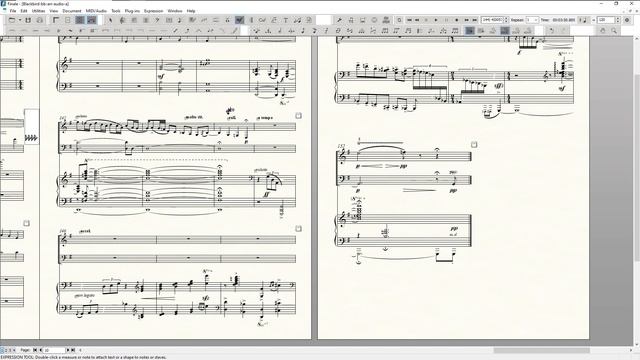The width and height of the screenshot is (640, 360).
Task: Select the Selection tool arrow
Action: point(110,20)
